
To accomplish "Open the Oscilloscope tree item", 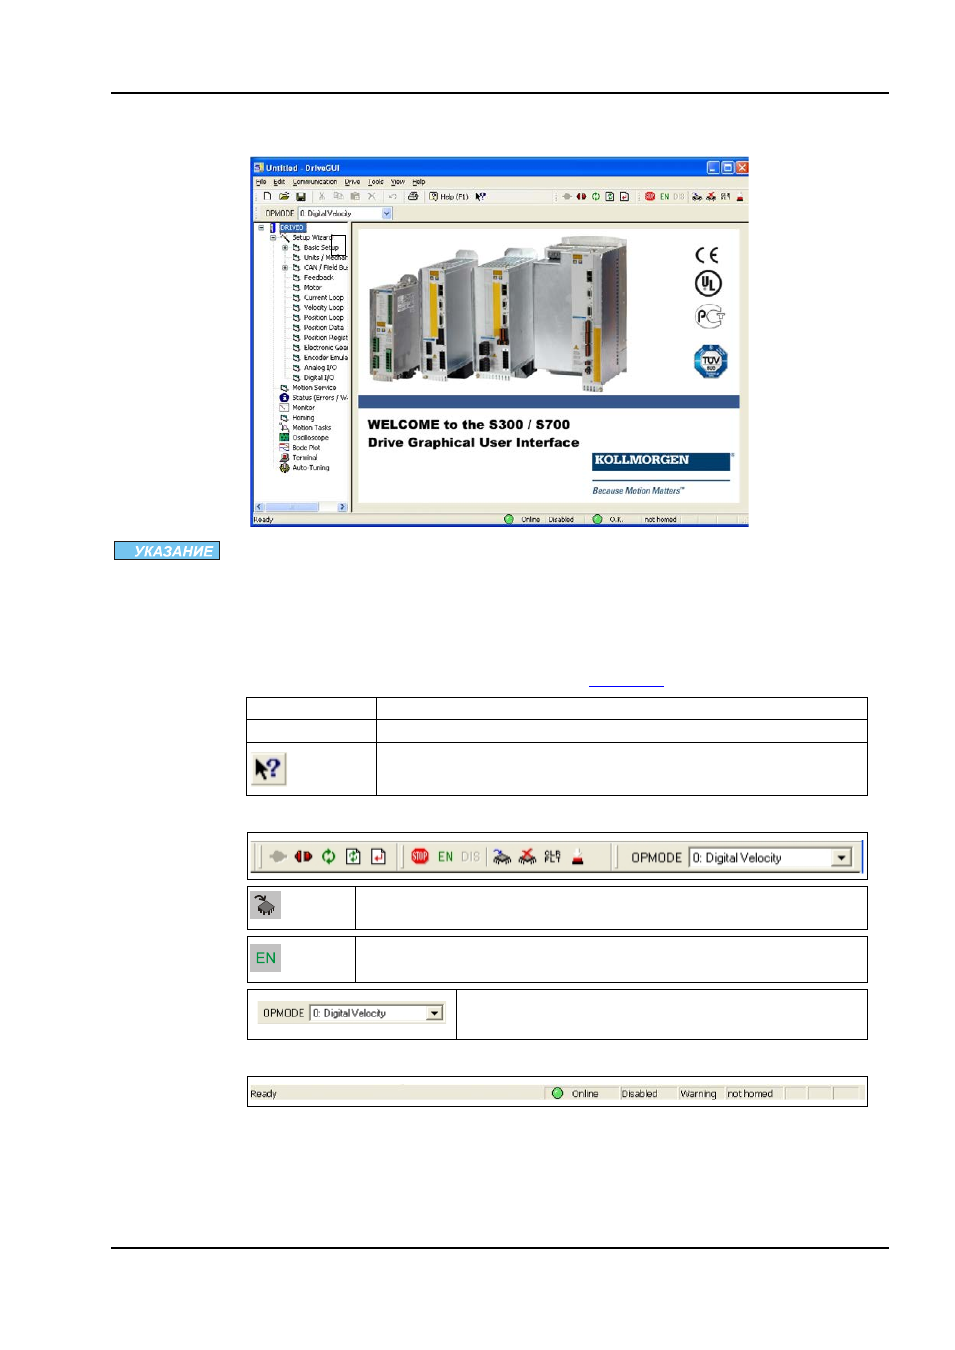I will pos(310,438).
